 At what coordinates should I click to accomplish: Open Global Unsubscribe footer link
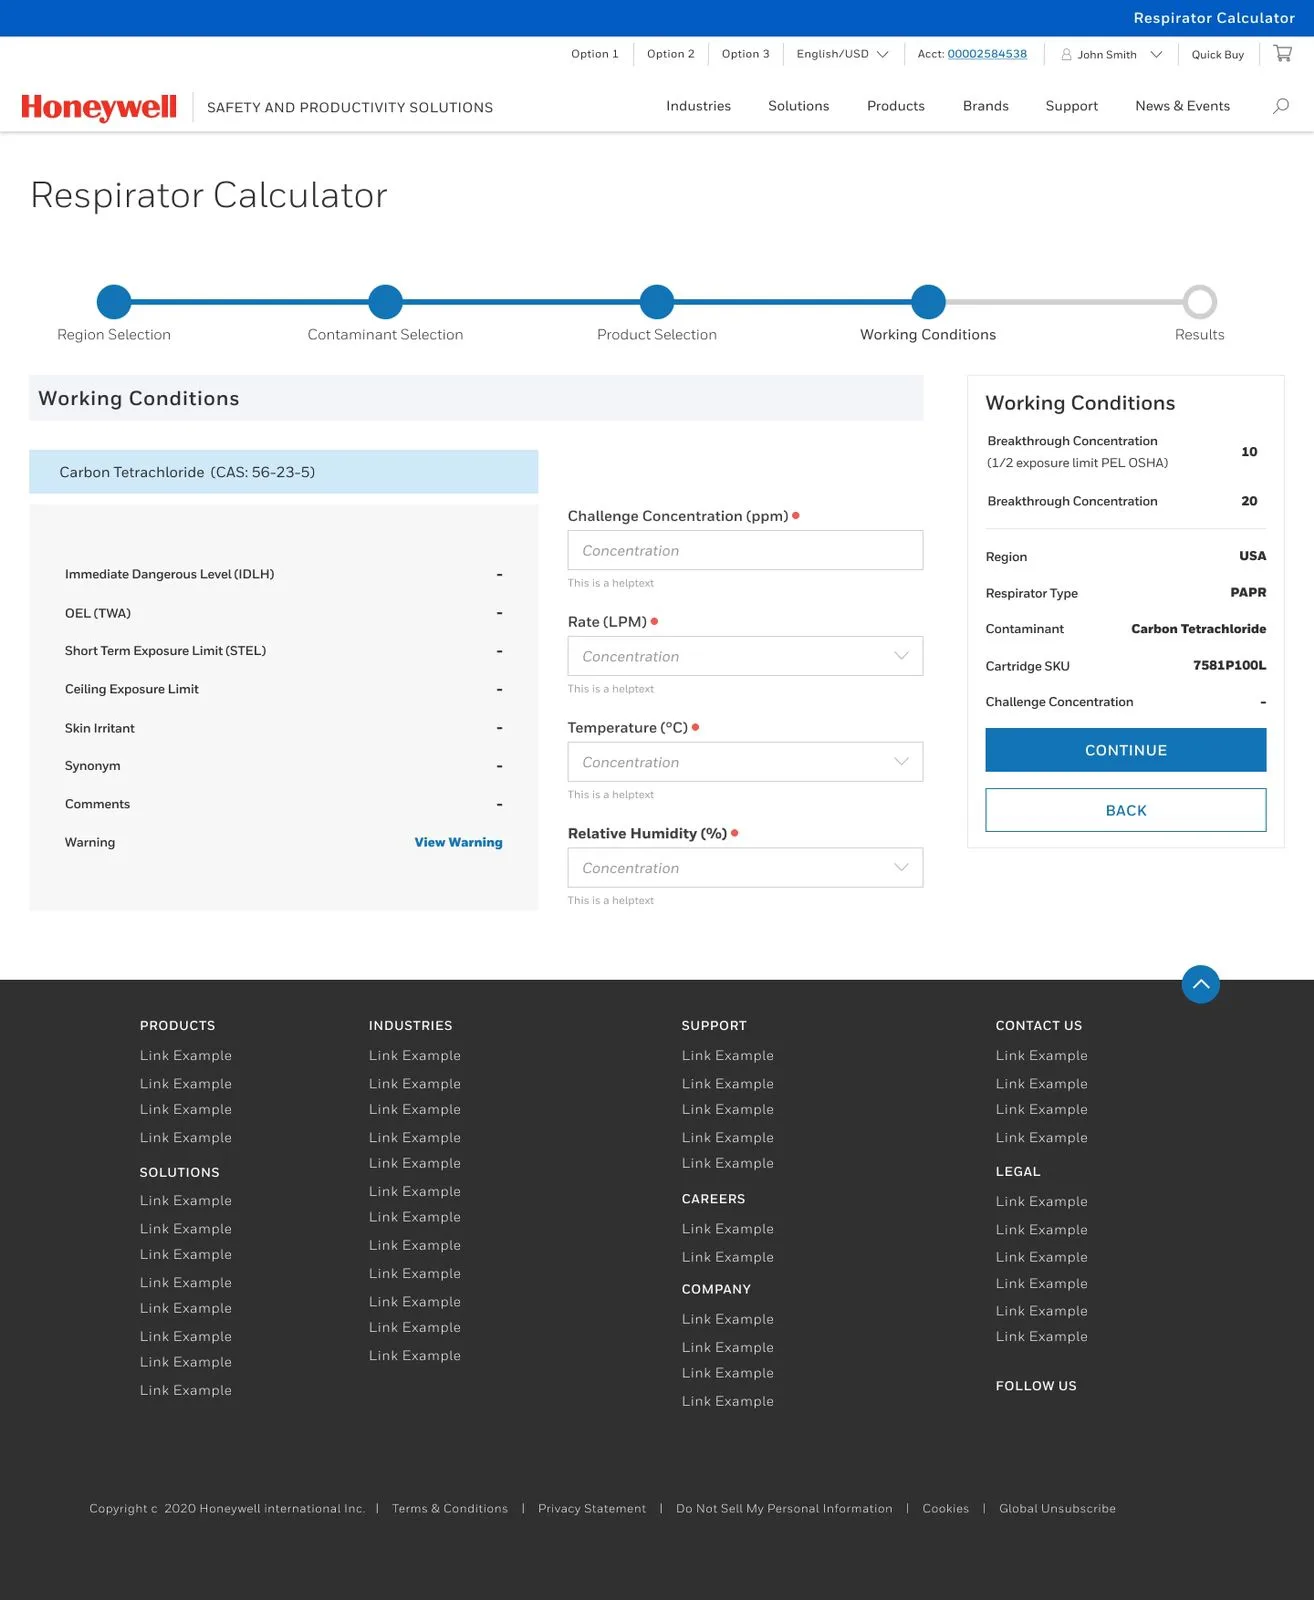[x=1057, y=1508]
